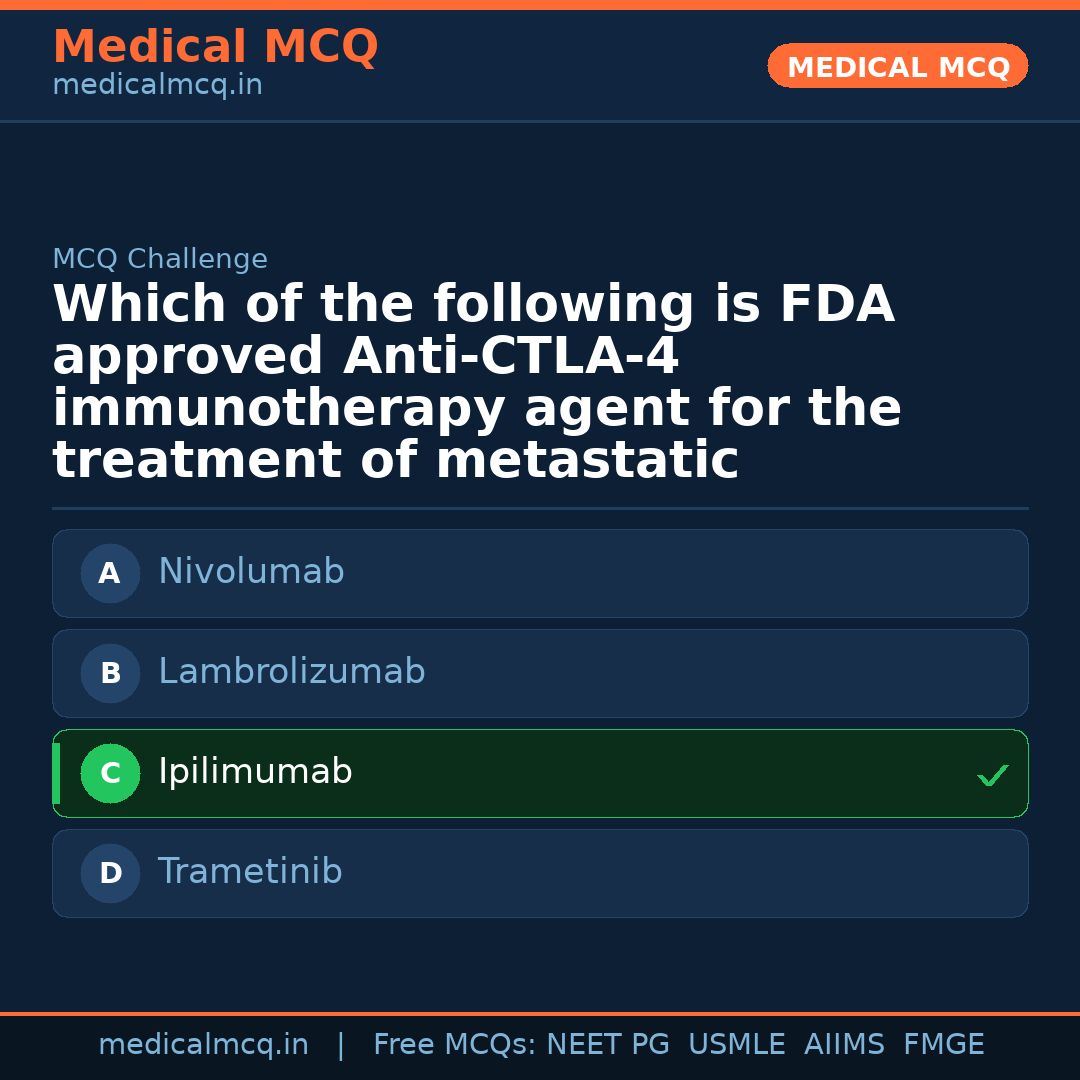The image size is (1080, 1080).
Task: Click the orange MEDICAL MCQ badge
Action: 897,67
